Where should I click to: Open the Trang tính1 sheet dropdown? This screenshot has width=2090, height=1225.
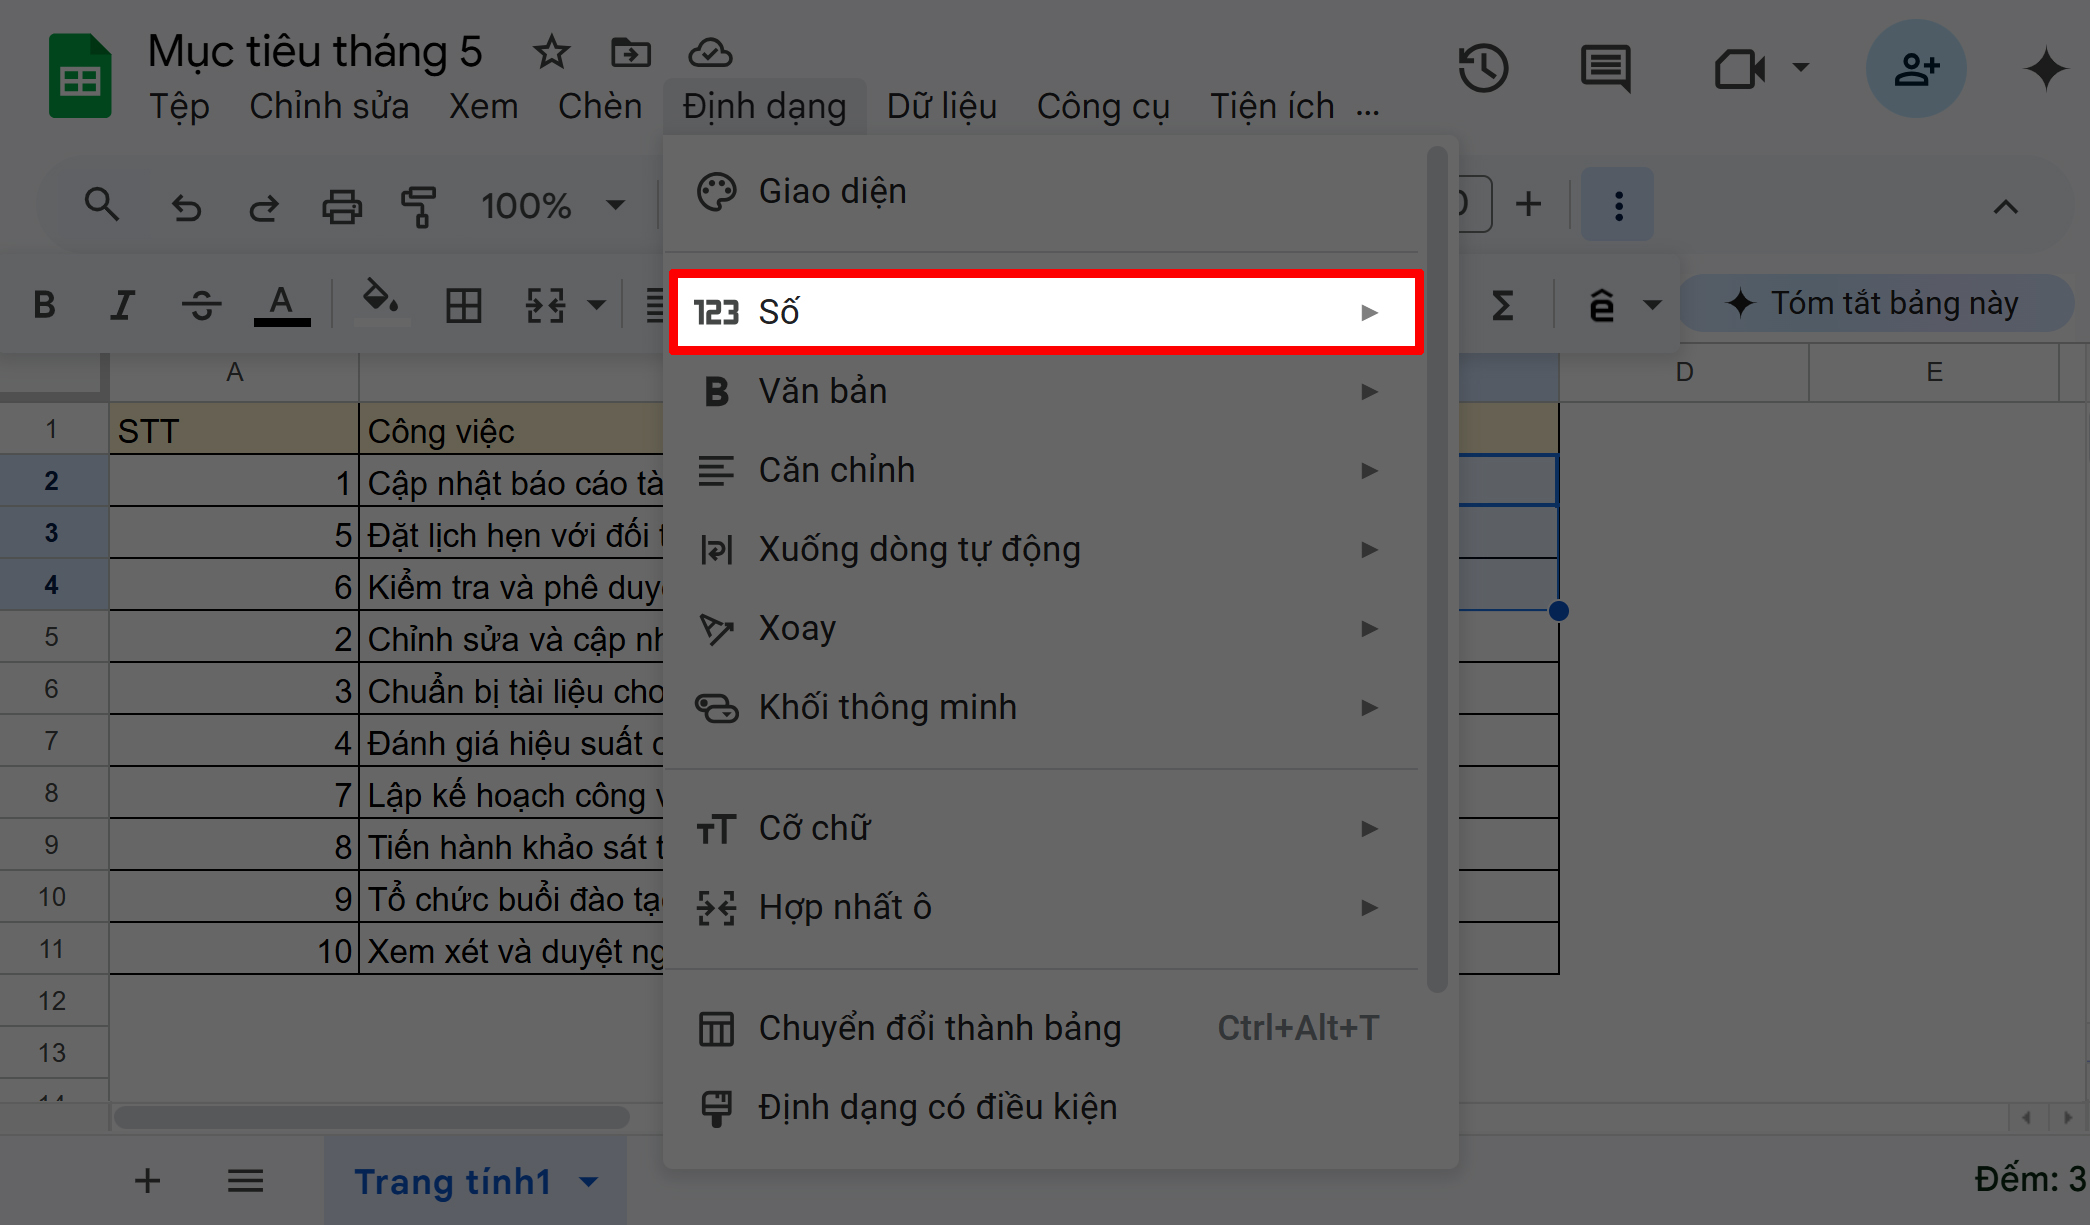(x=586, y=1181)
